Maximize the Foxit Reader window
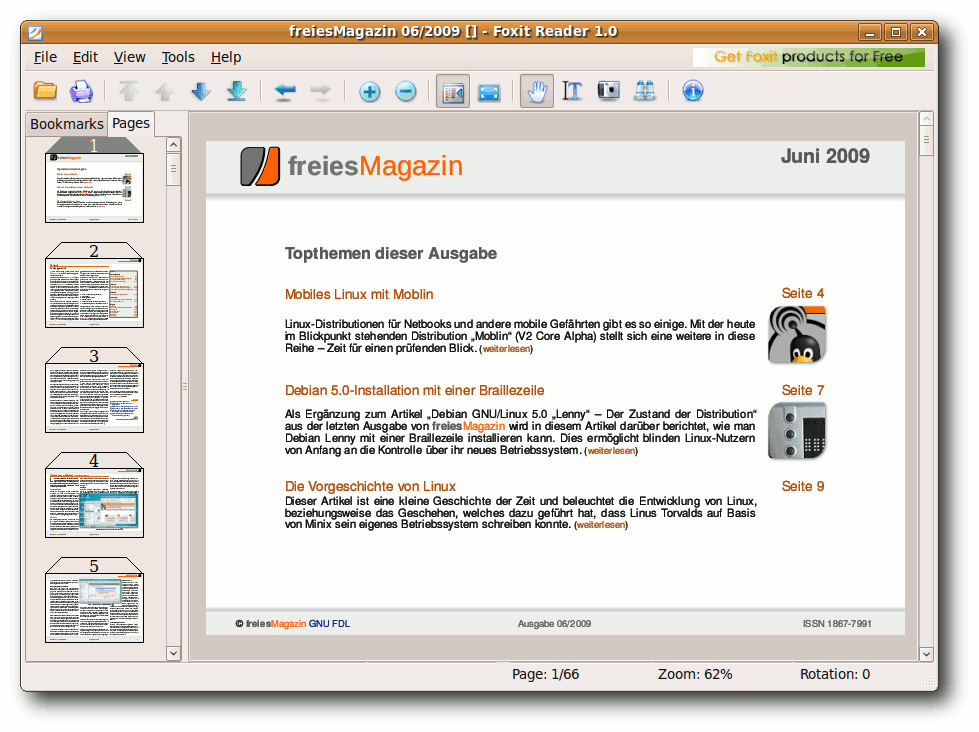Viewport: 979px width, 732px height. (x=896, y=32)
